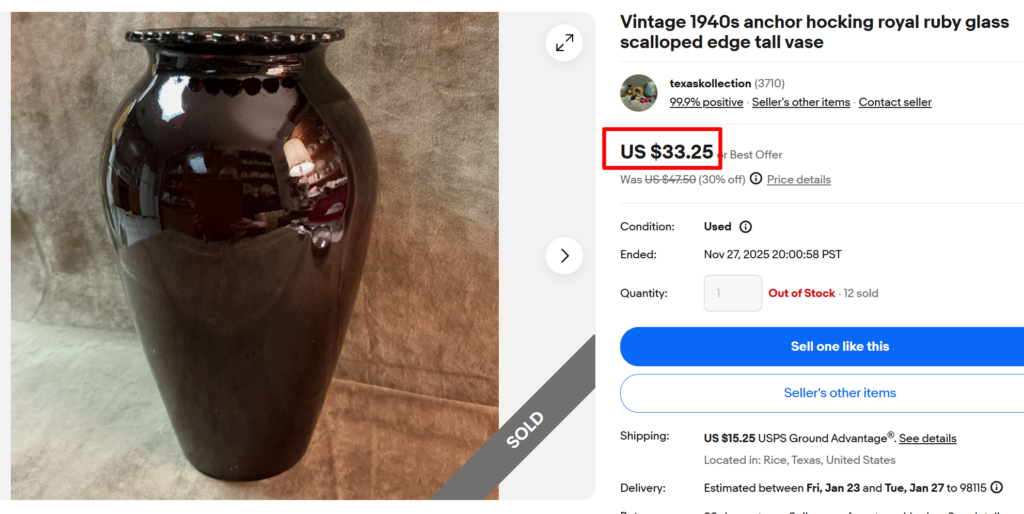Image resolution: width=1024 pixels, height=514 pixels.
Task: Click the Quantity input box
Action: click(733, 293)
